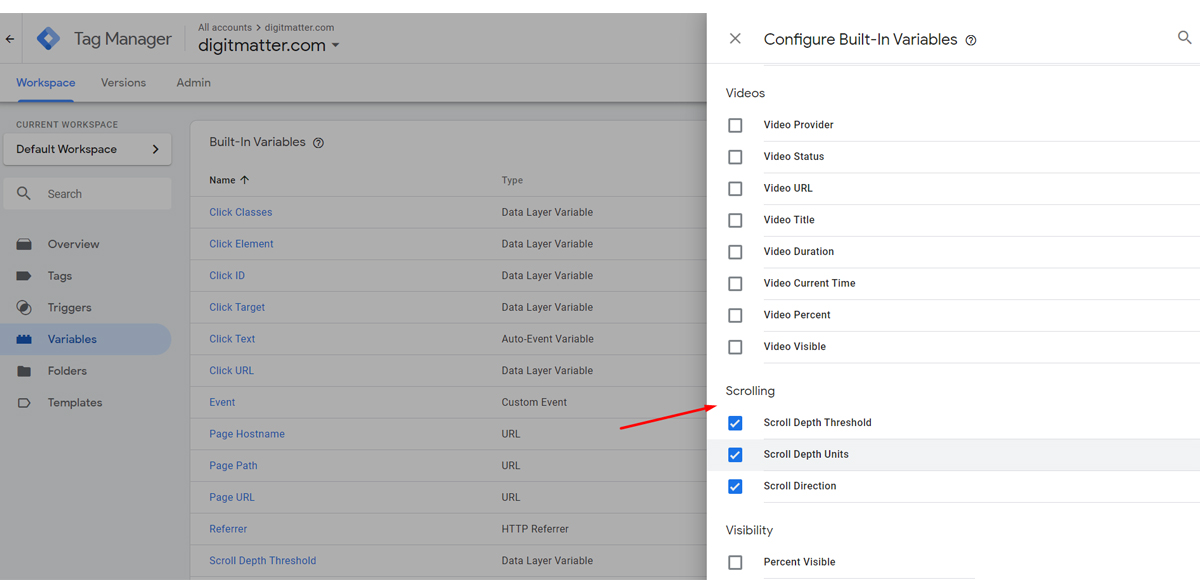The width and height of the screenshot is (1200, 580).
Task: Open the Admin tab
Action: (193, 82)
